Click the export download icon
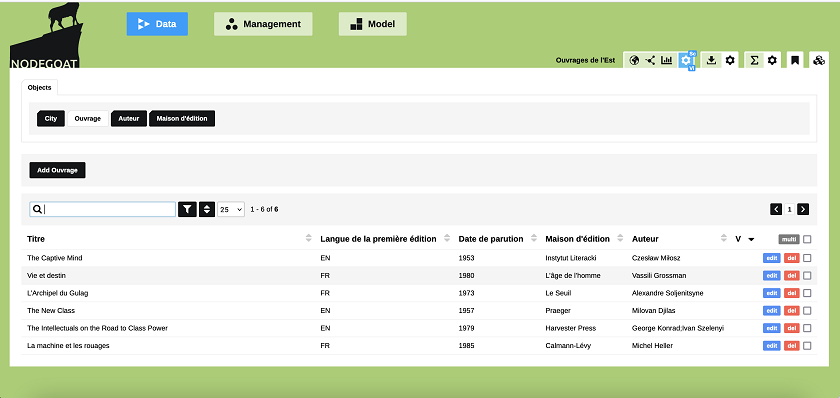 click(x=711, y=61)
